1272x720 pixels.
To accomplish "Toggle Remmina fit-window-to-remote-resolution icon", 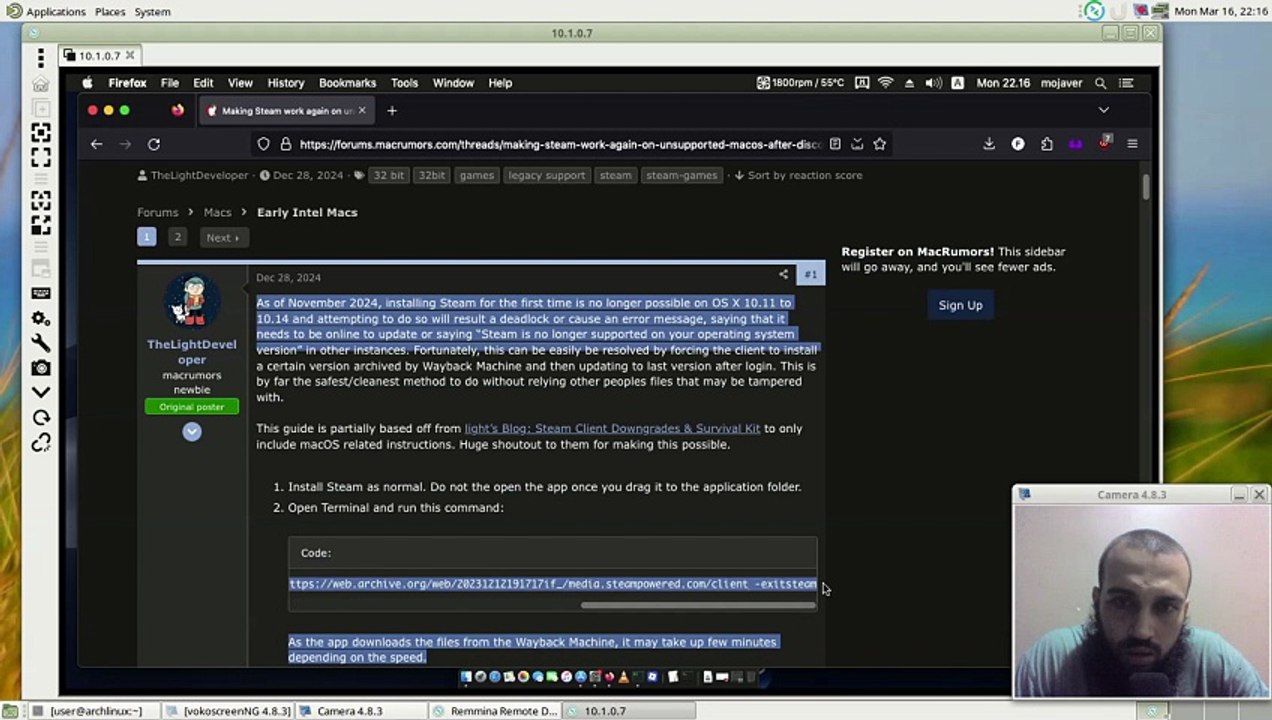I will (x=41, y=133).
